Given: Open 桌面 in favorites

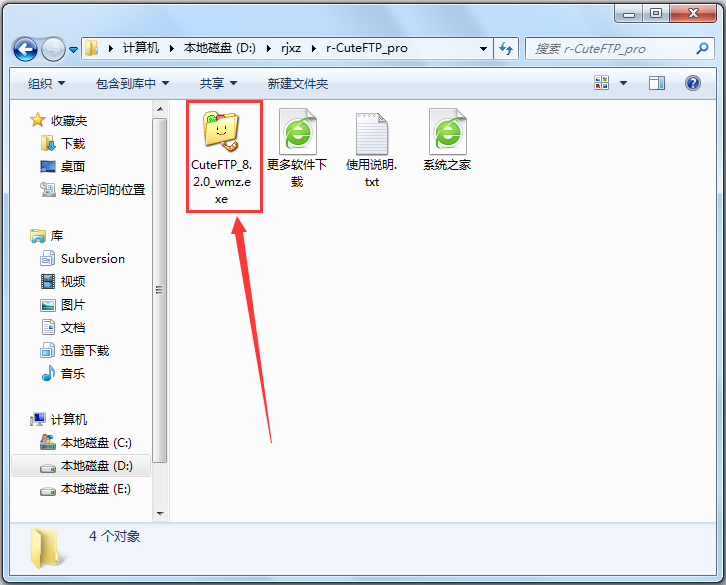Looking at the screenshot, I should click(73, 166).
